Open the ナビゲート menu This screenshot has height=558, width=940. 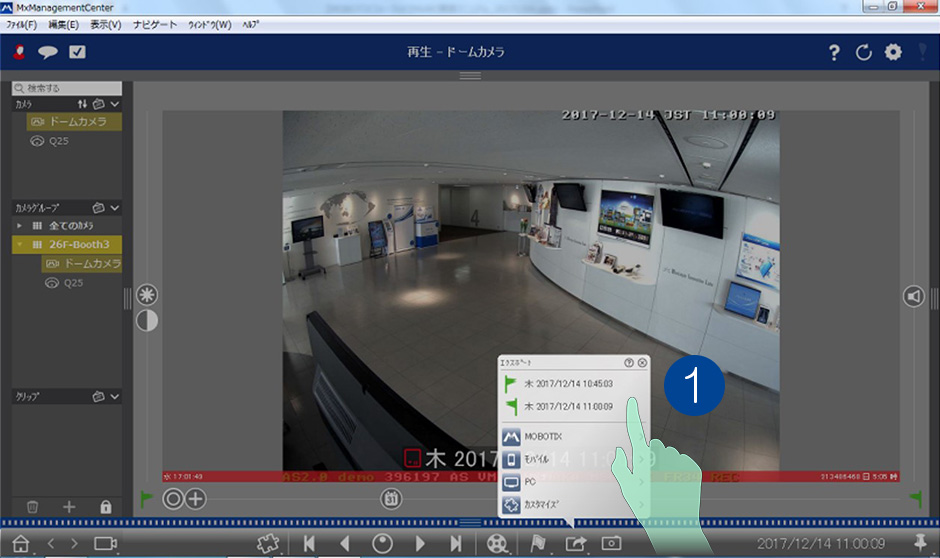click(155, 25)
